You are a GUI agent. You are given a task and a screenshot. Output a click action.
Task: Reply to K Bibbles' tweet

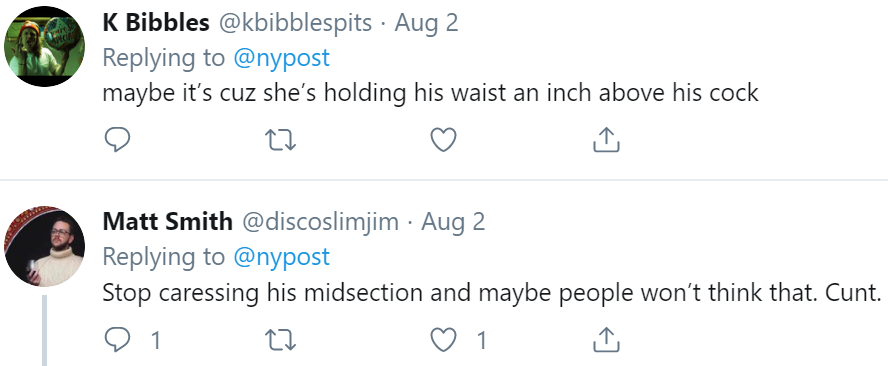click(118, 139)
